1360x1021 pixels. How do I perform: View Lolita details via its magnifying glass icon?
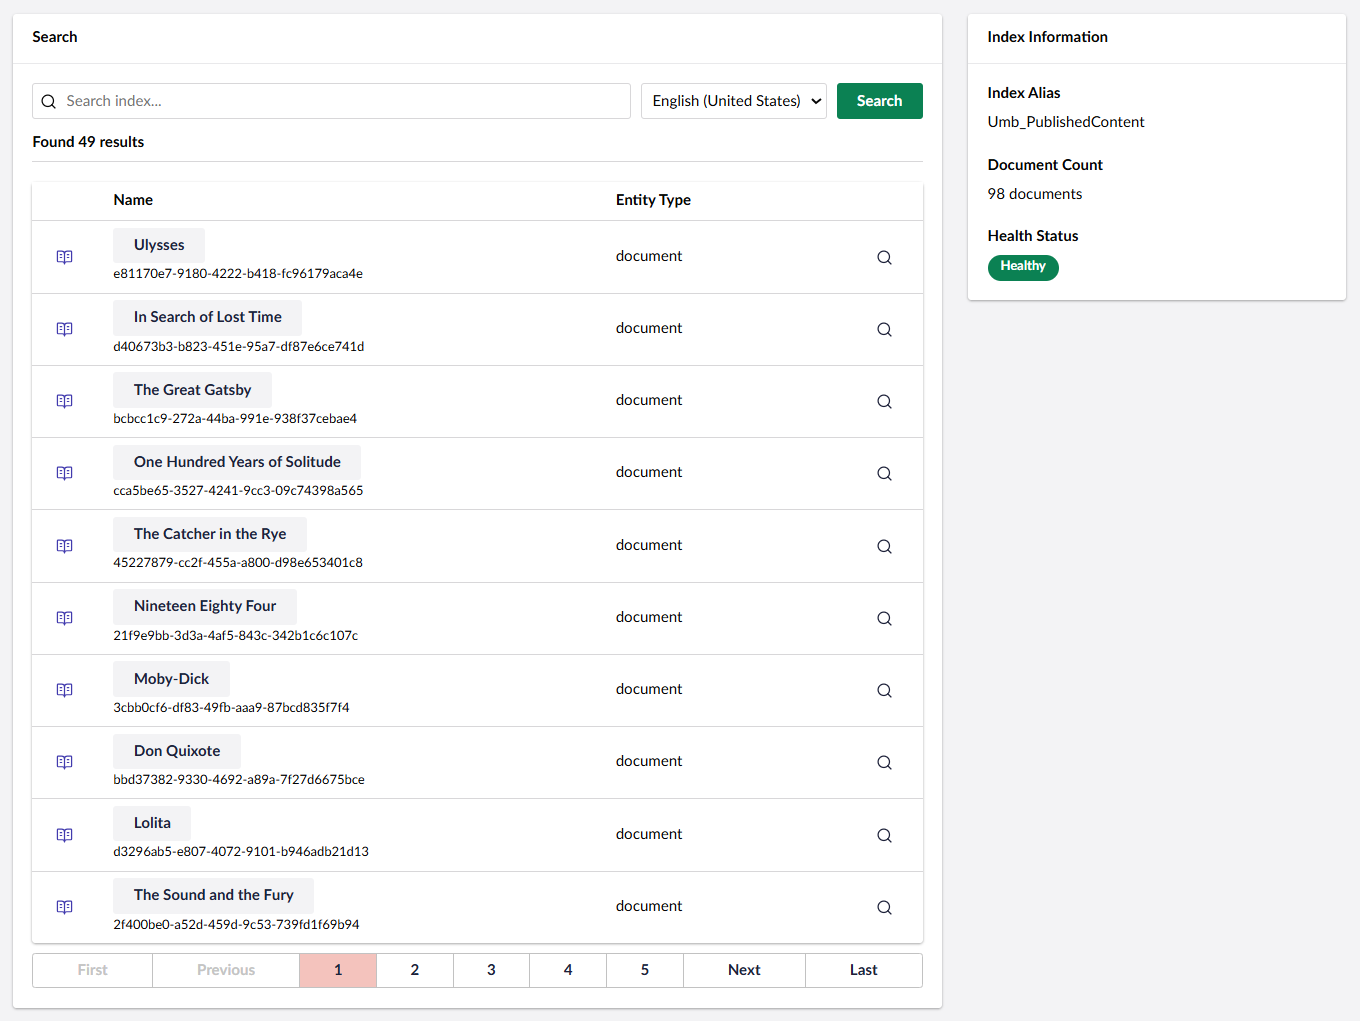884,835
